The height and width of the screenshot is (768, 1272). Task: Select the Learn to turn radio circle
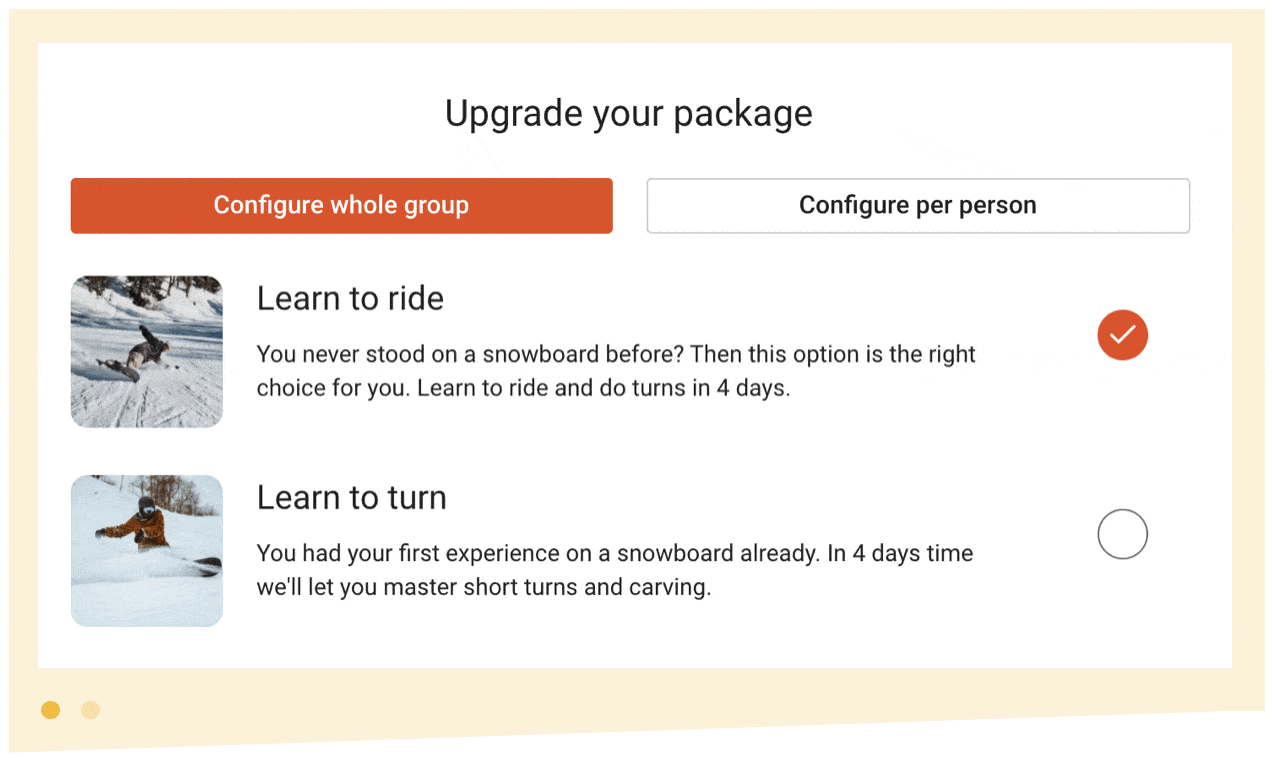[x=1122, y=534]
